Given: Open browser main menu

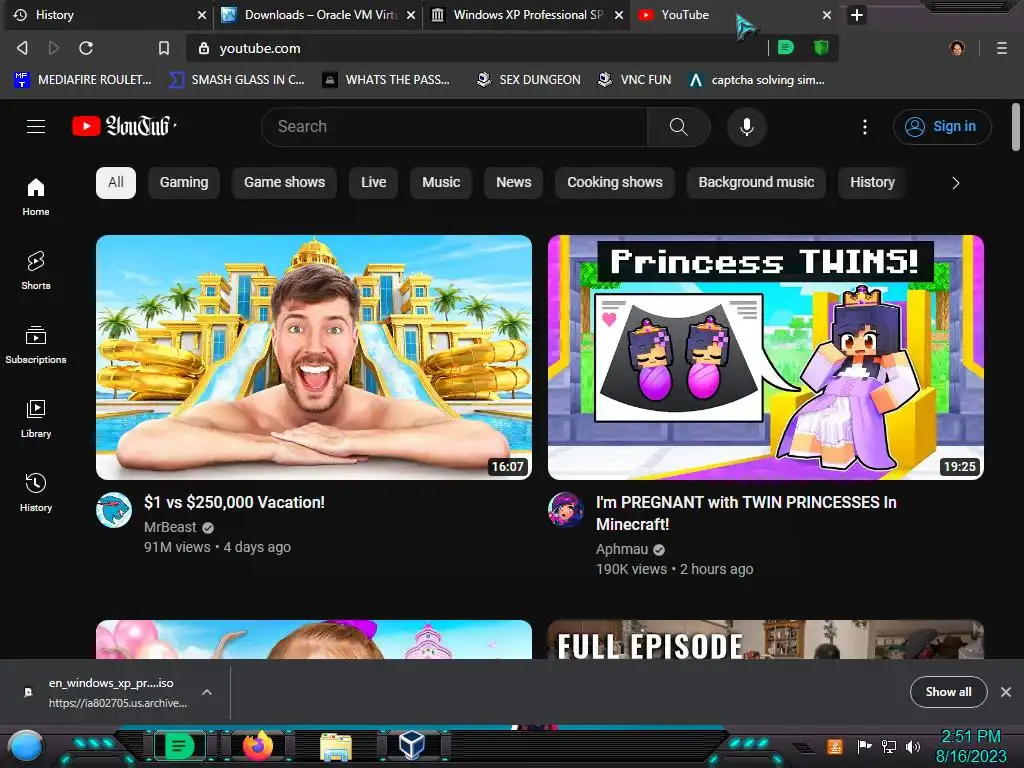Looking at the screenshot, I should point(1001,48).
